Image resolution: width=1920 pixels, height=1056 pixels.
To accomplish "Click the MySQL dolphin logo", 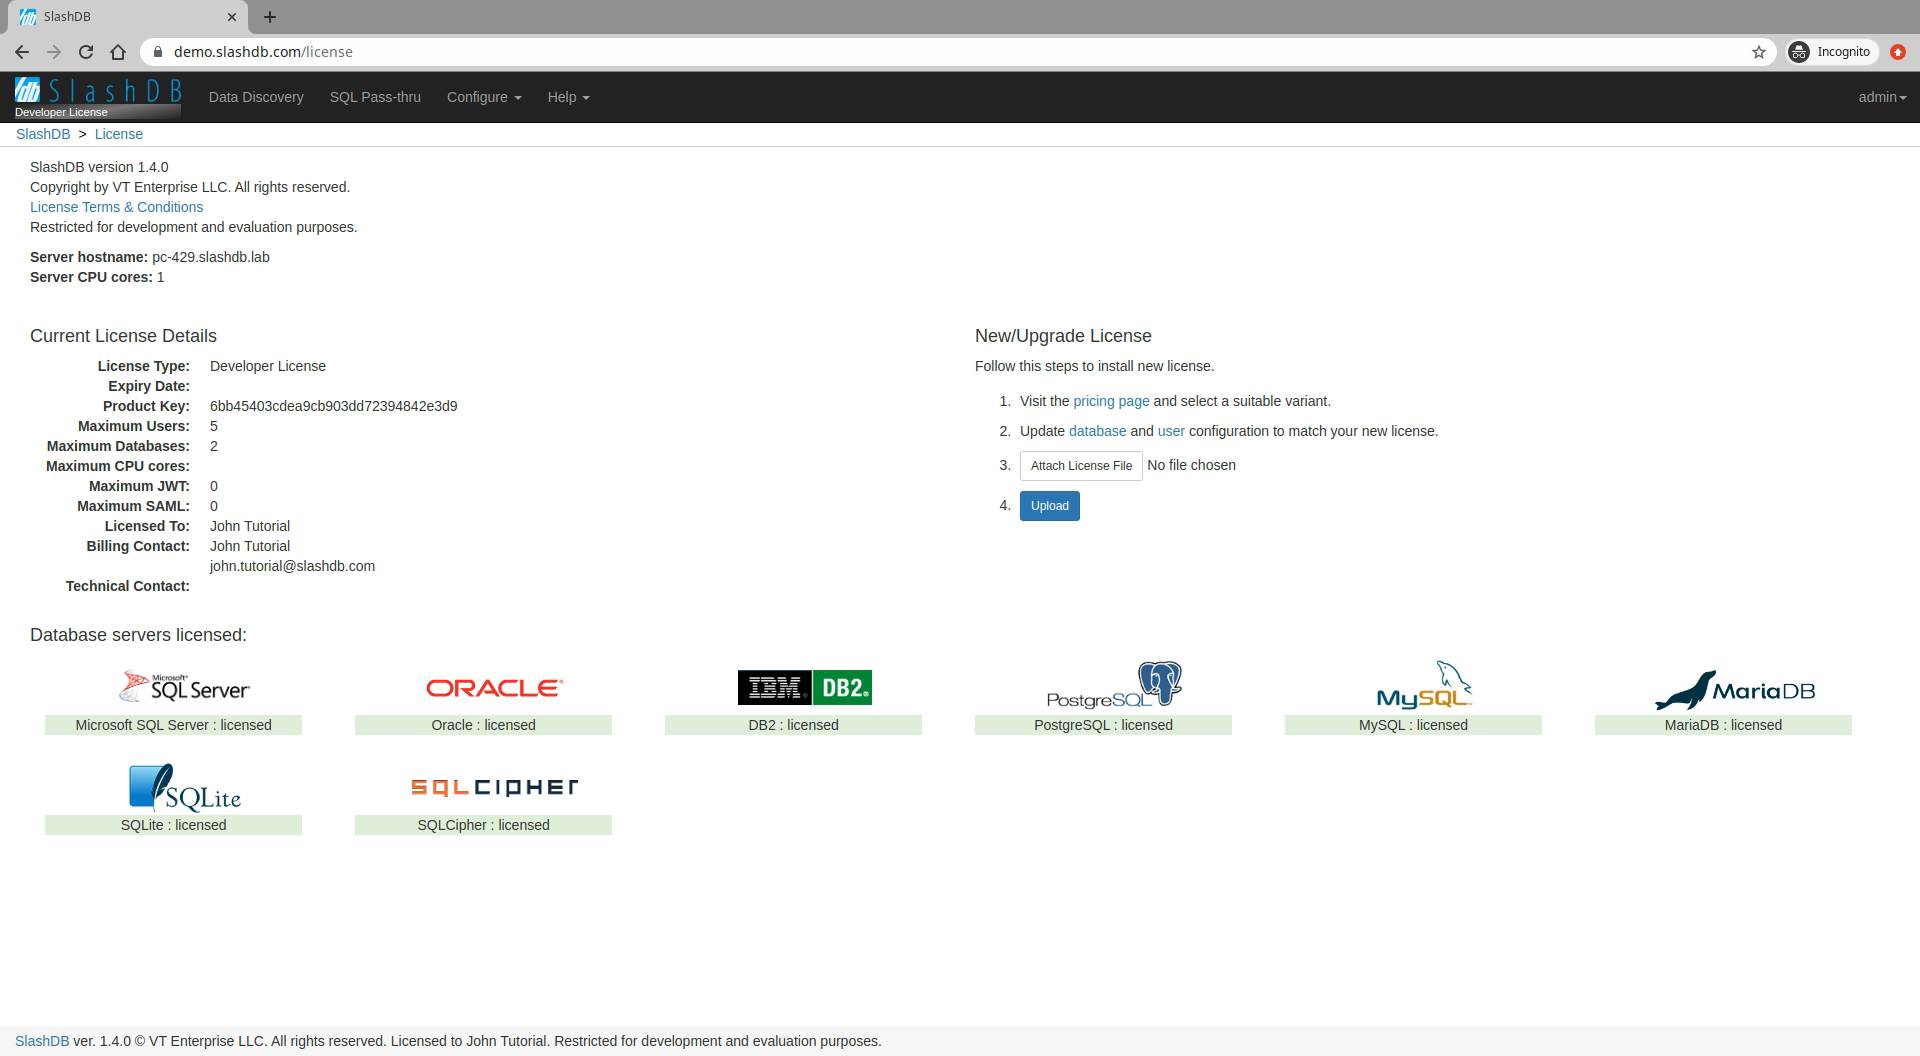I will click(x=1424, y=685).
